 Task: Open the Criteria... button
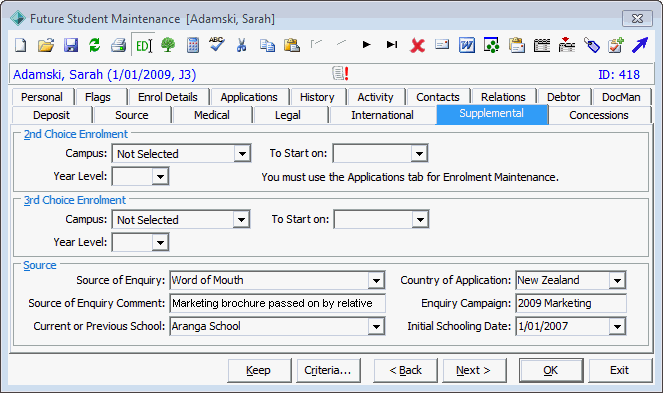click(x=328, y=370)
